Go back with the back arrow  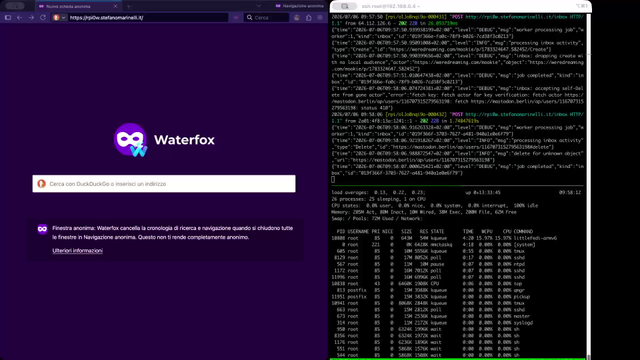pyautogui.click(x=20, y=18)
